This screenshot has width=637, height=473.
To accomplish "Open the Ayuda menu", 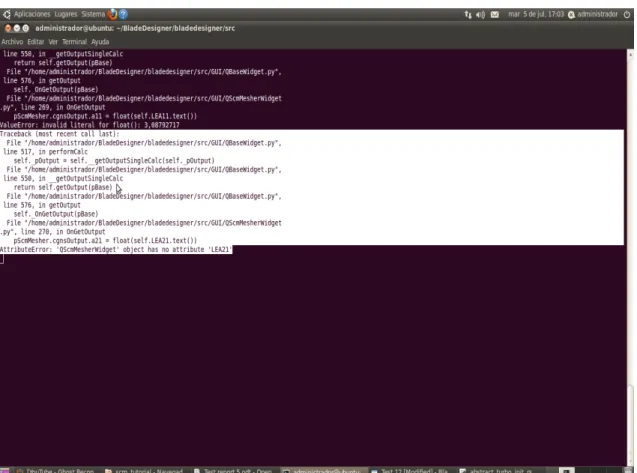I will pos(100,42).
